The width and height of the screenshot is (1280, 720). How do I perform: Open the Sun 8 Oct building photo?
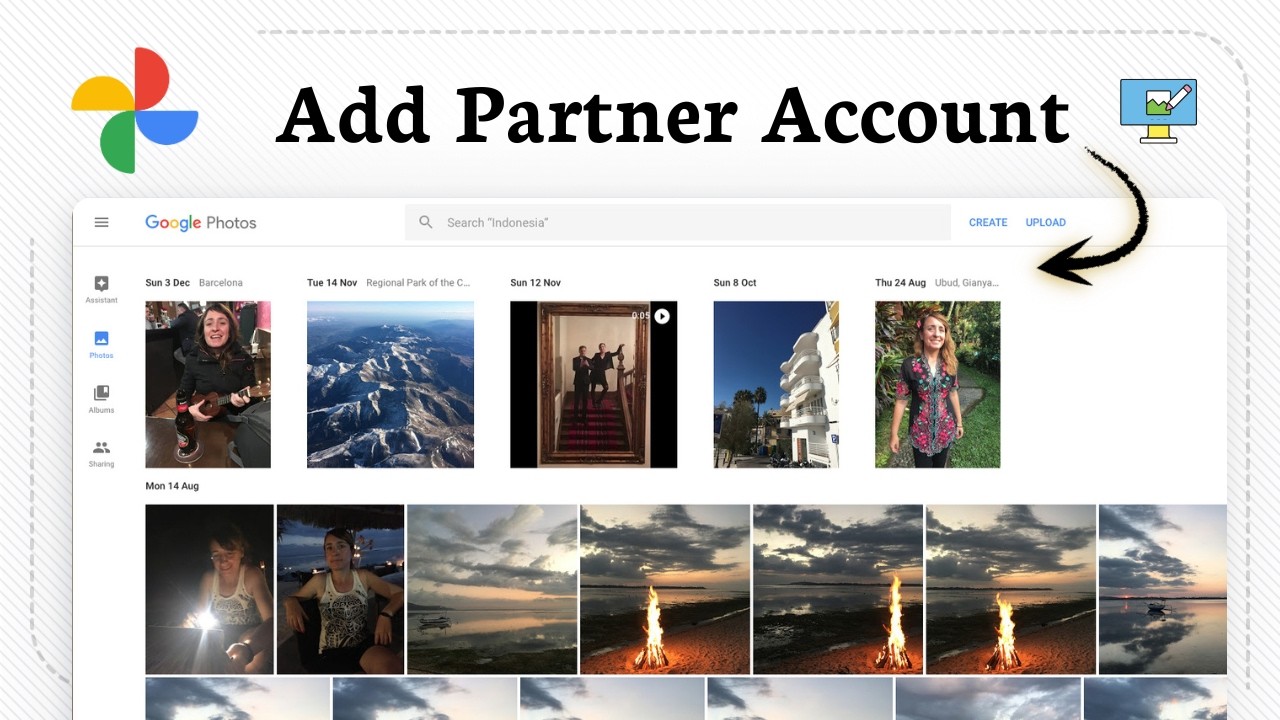776,384
